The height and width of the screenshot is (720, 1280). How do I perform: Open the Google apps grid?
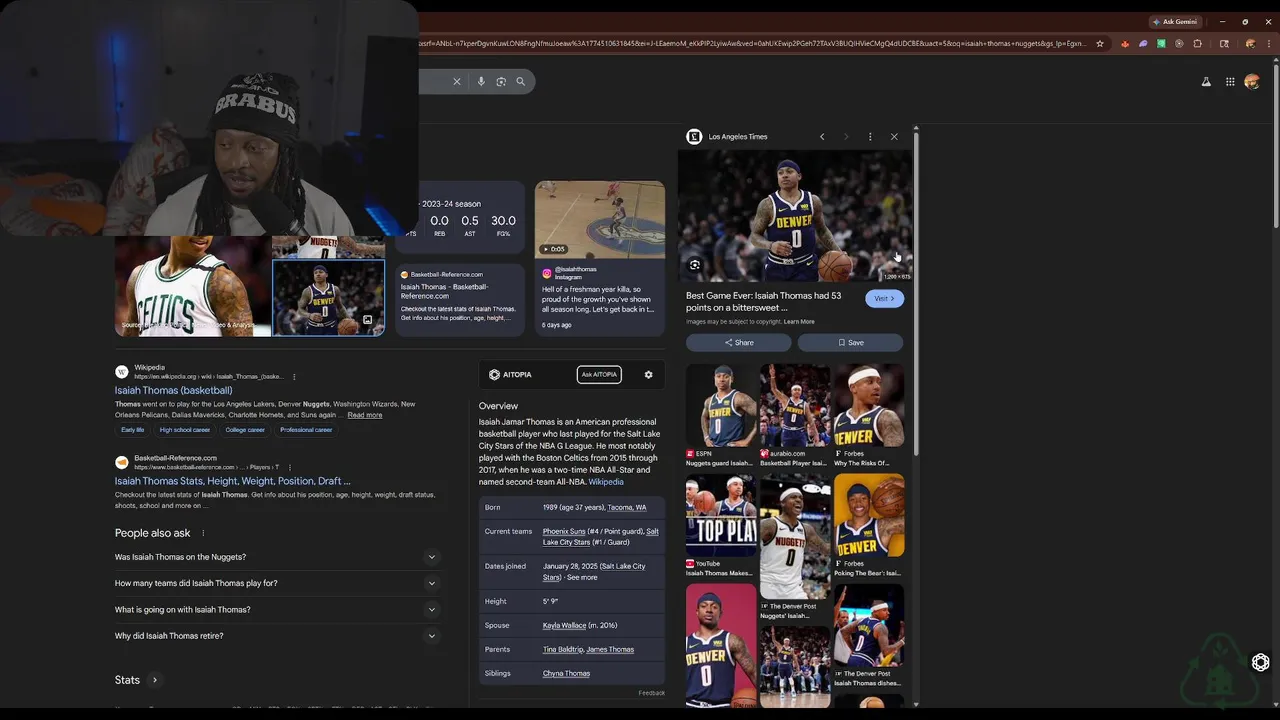(1230, 82)
